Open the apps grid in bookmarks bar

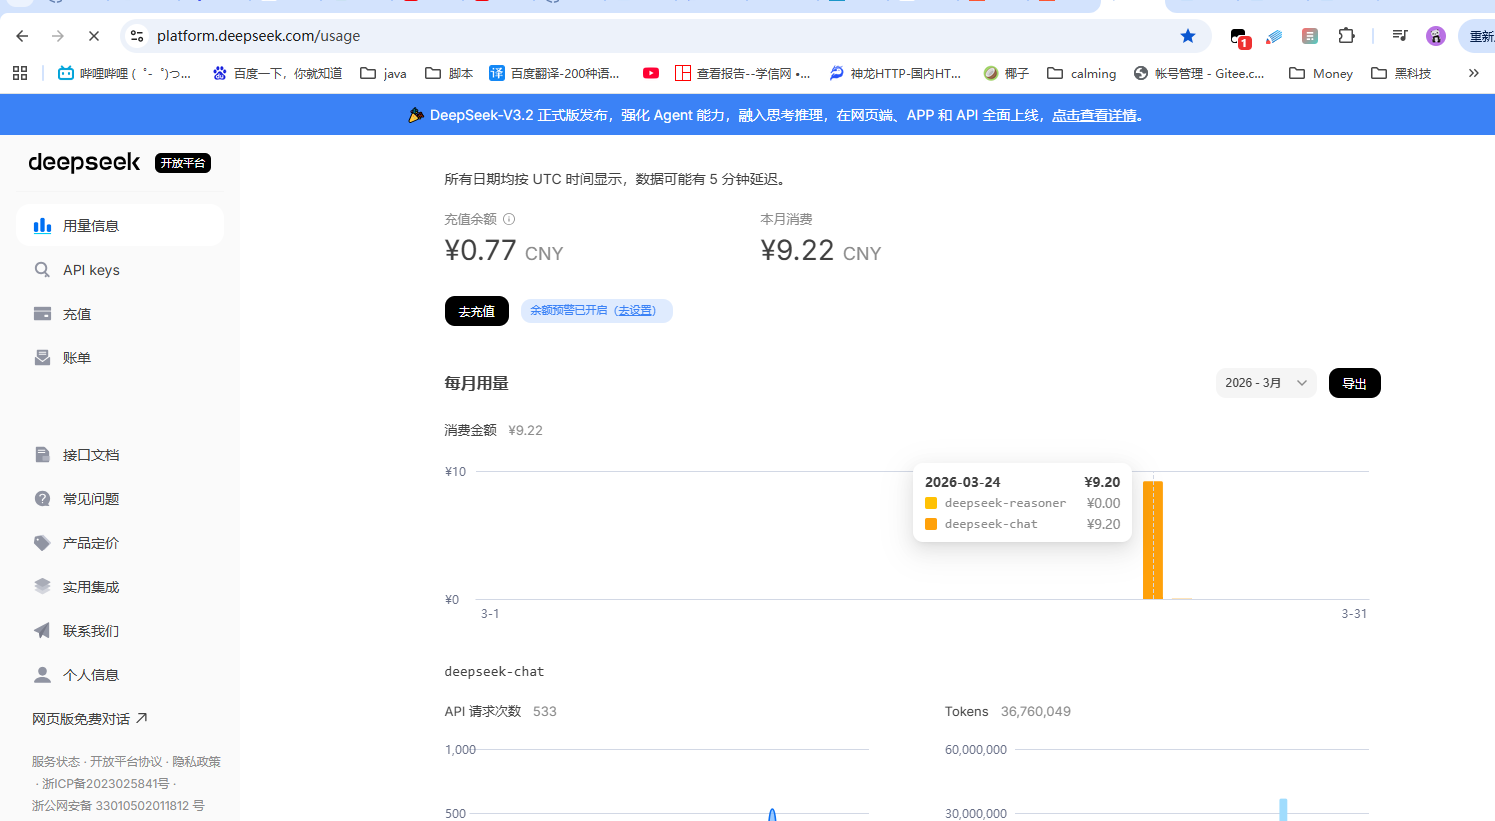20,73
